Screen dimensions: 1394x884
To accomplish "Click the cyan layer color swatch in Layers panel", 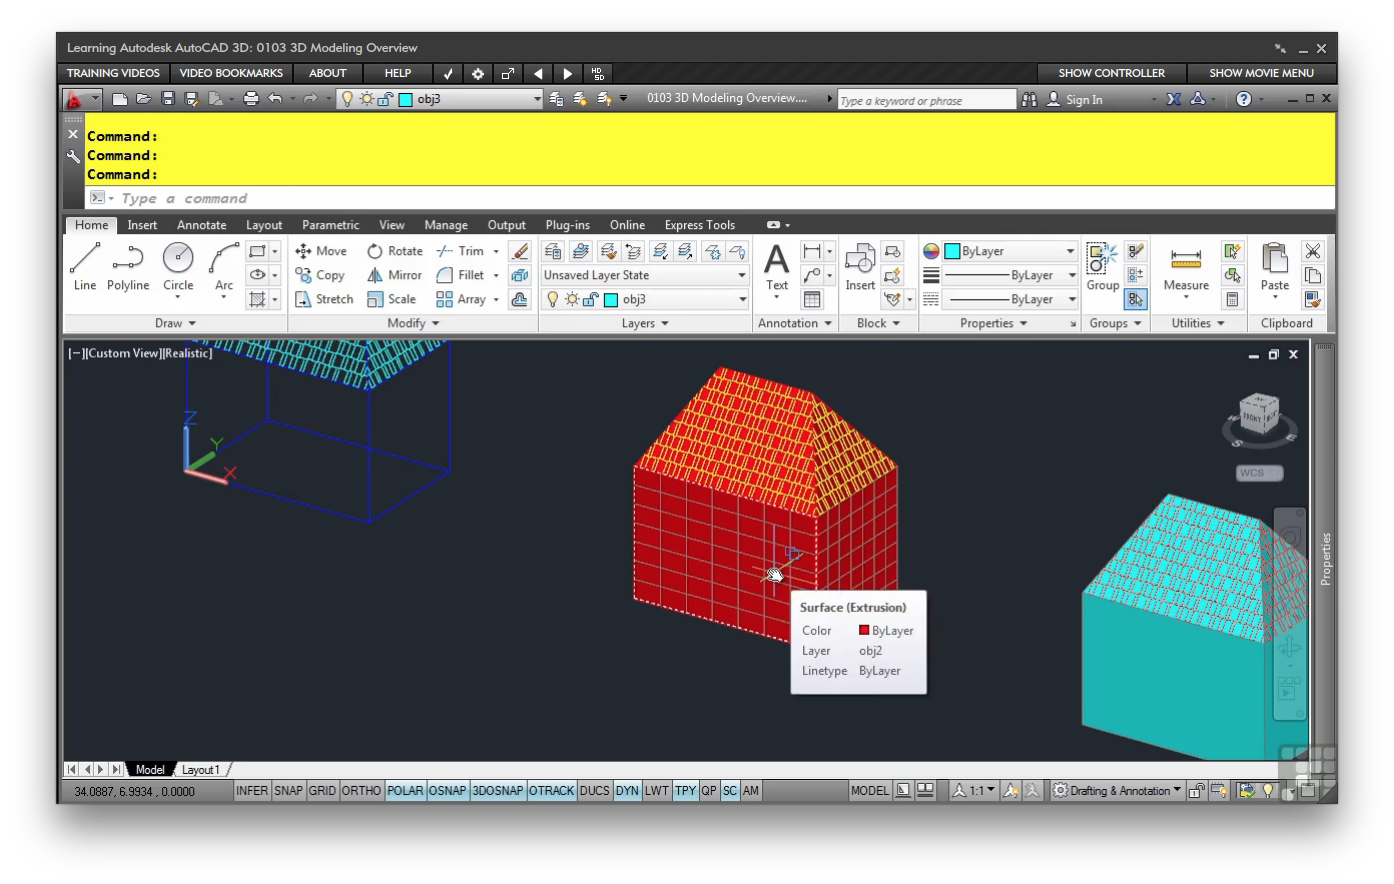I will (x=611, y=299).
